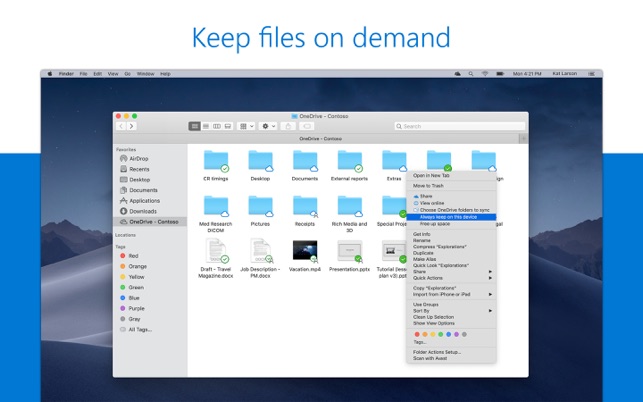Switch to list view in toolbar
This screenshot has width=643, height=402.
[x=206, y=126]
